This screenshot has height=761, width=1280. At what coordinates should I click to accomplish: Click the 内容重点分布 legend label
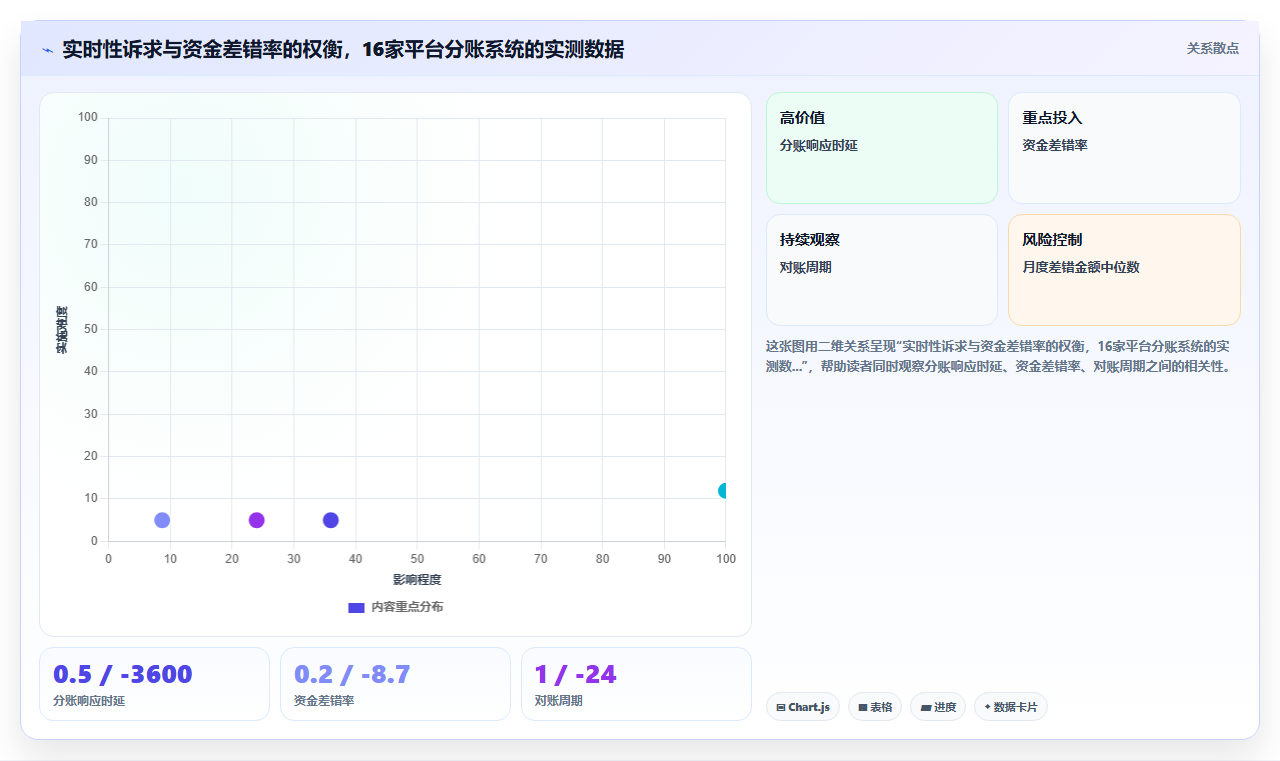point(407,607)
